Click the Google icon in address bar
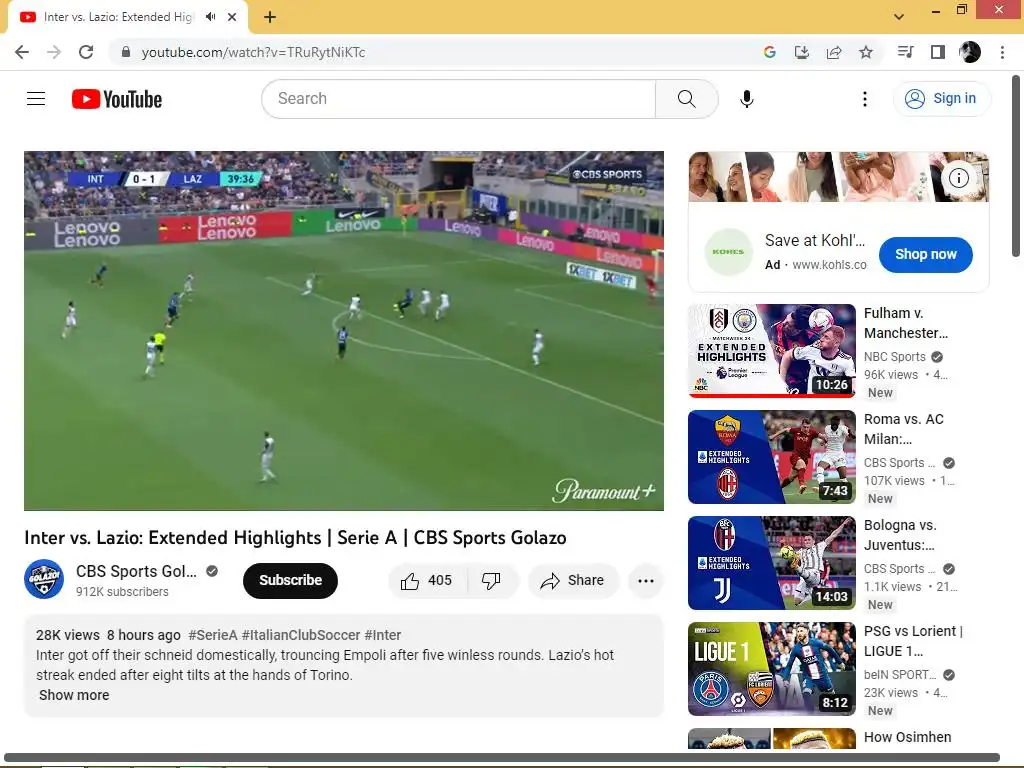This screenshot has height=768, width=1024. point(769,52)
